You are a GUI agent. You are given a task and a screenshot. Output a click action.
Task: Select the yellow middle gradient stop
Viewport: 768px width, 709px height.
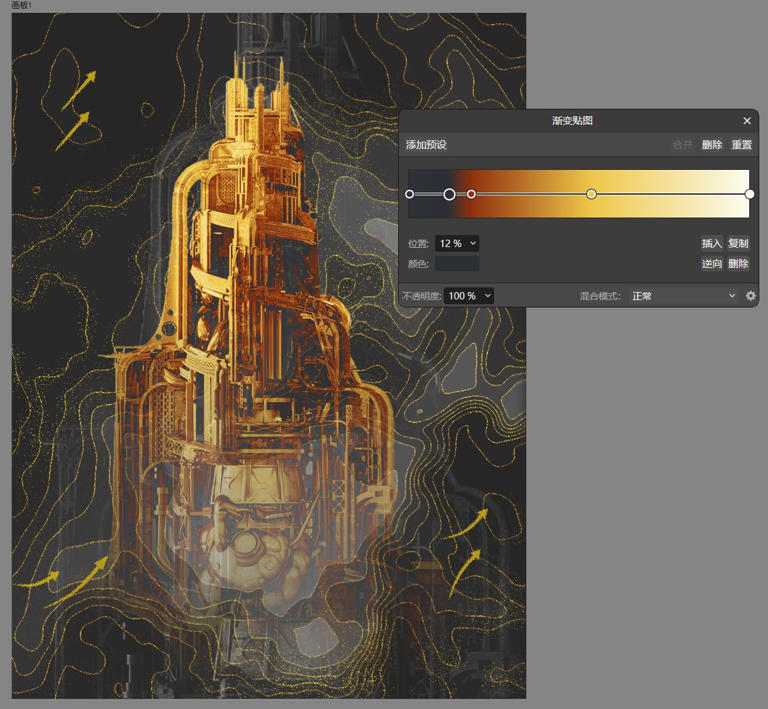pos(591,194)
